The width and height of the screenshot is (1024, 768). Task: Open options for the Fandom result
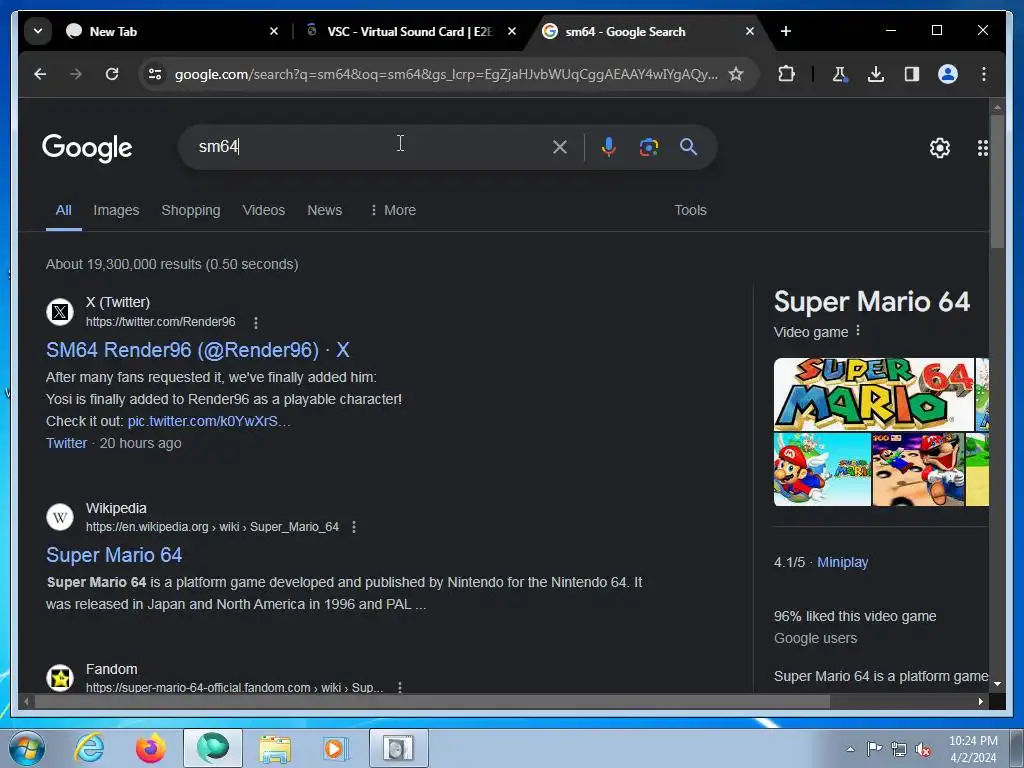400,687
